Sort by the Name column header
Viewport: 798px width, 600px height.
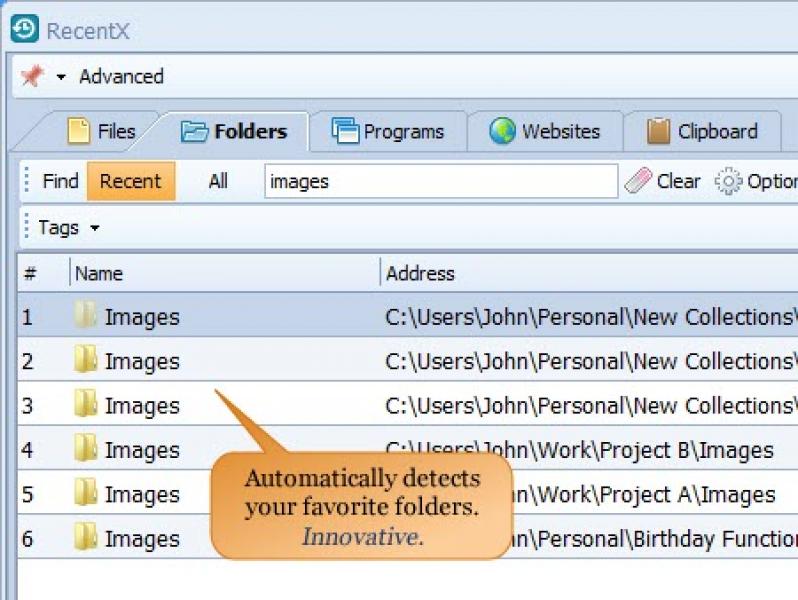tap(224, 274)
